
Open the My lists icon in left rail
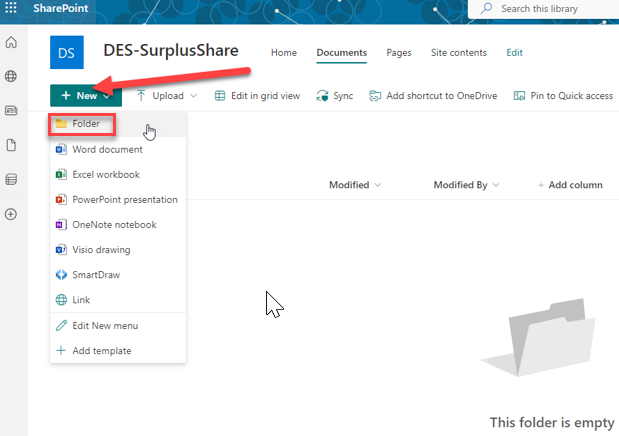pyautogui.click(x=11, y=180)
